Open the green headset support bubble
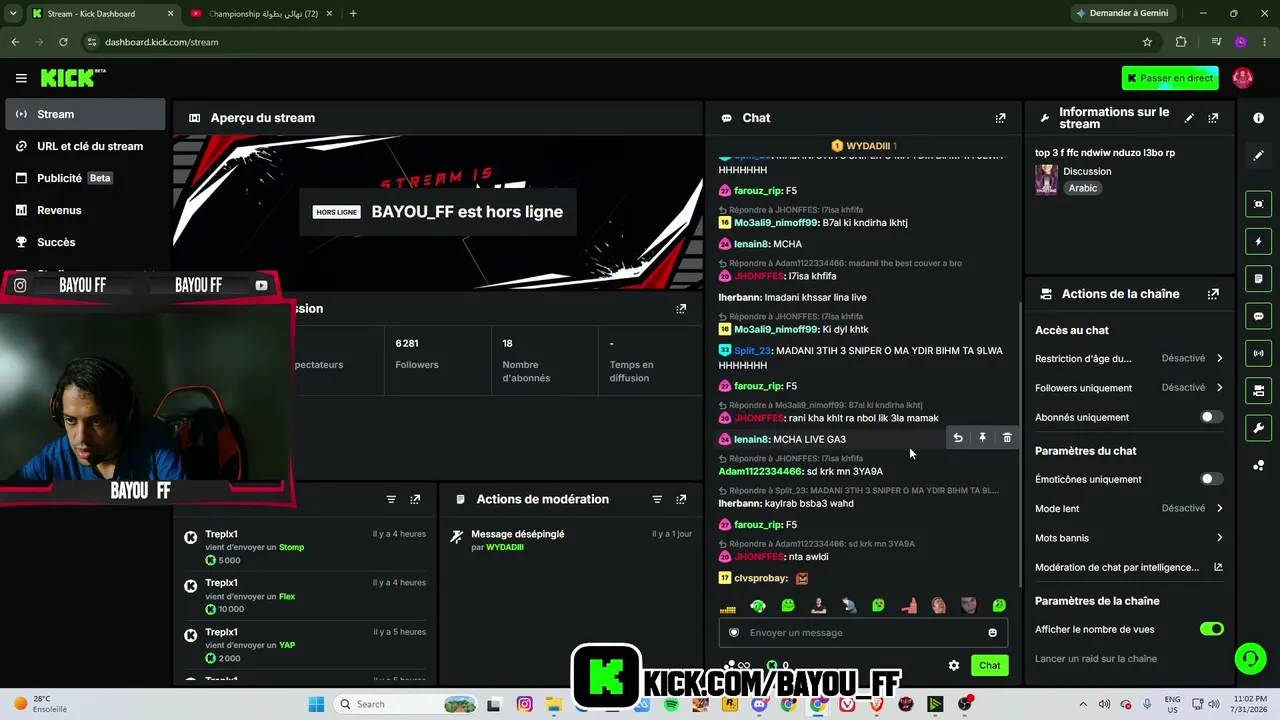 click(x=1250, y=657)
